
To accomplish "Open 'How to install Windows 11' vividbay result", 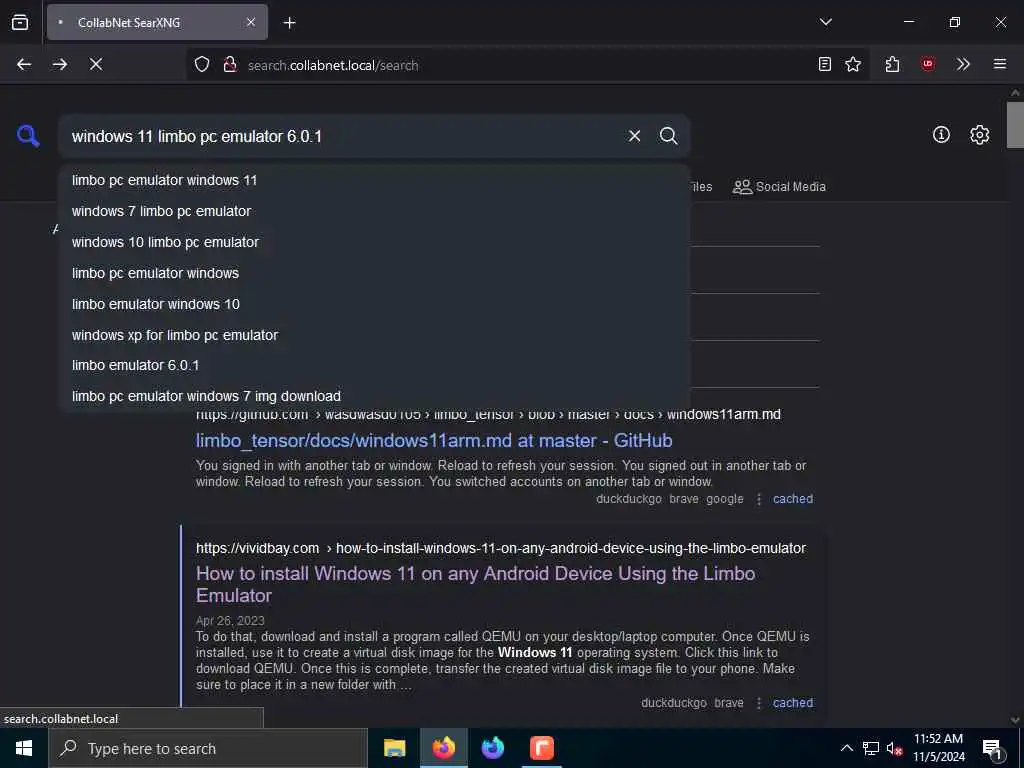I will pos(475,584).
